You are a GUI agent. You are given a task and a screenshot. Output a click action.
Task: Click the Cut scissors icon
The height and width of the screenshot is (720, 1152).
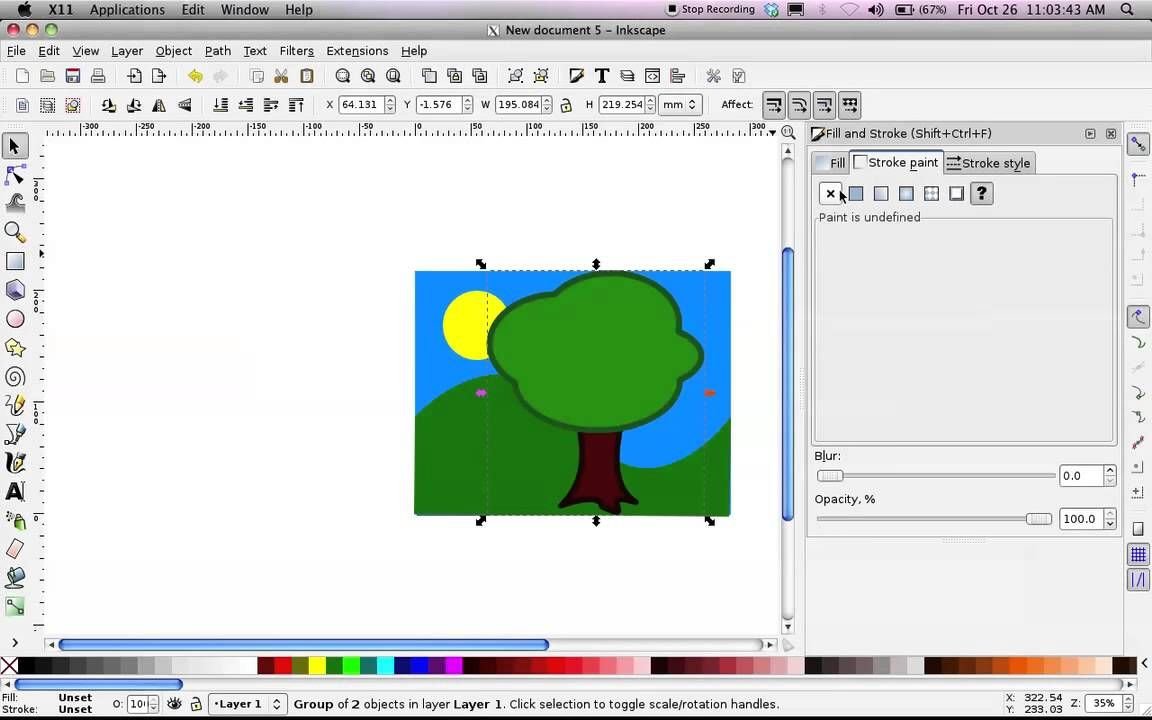(x=282, y=76)
